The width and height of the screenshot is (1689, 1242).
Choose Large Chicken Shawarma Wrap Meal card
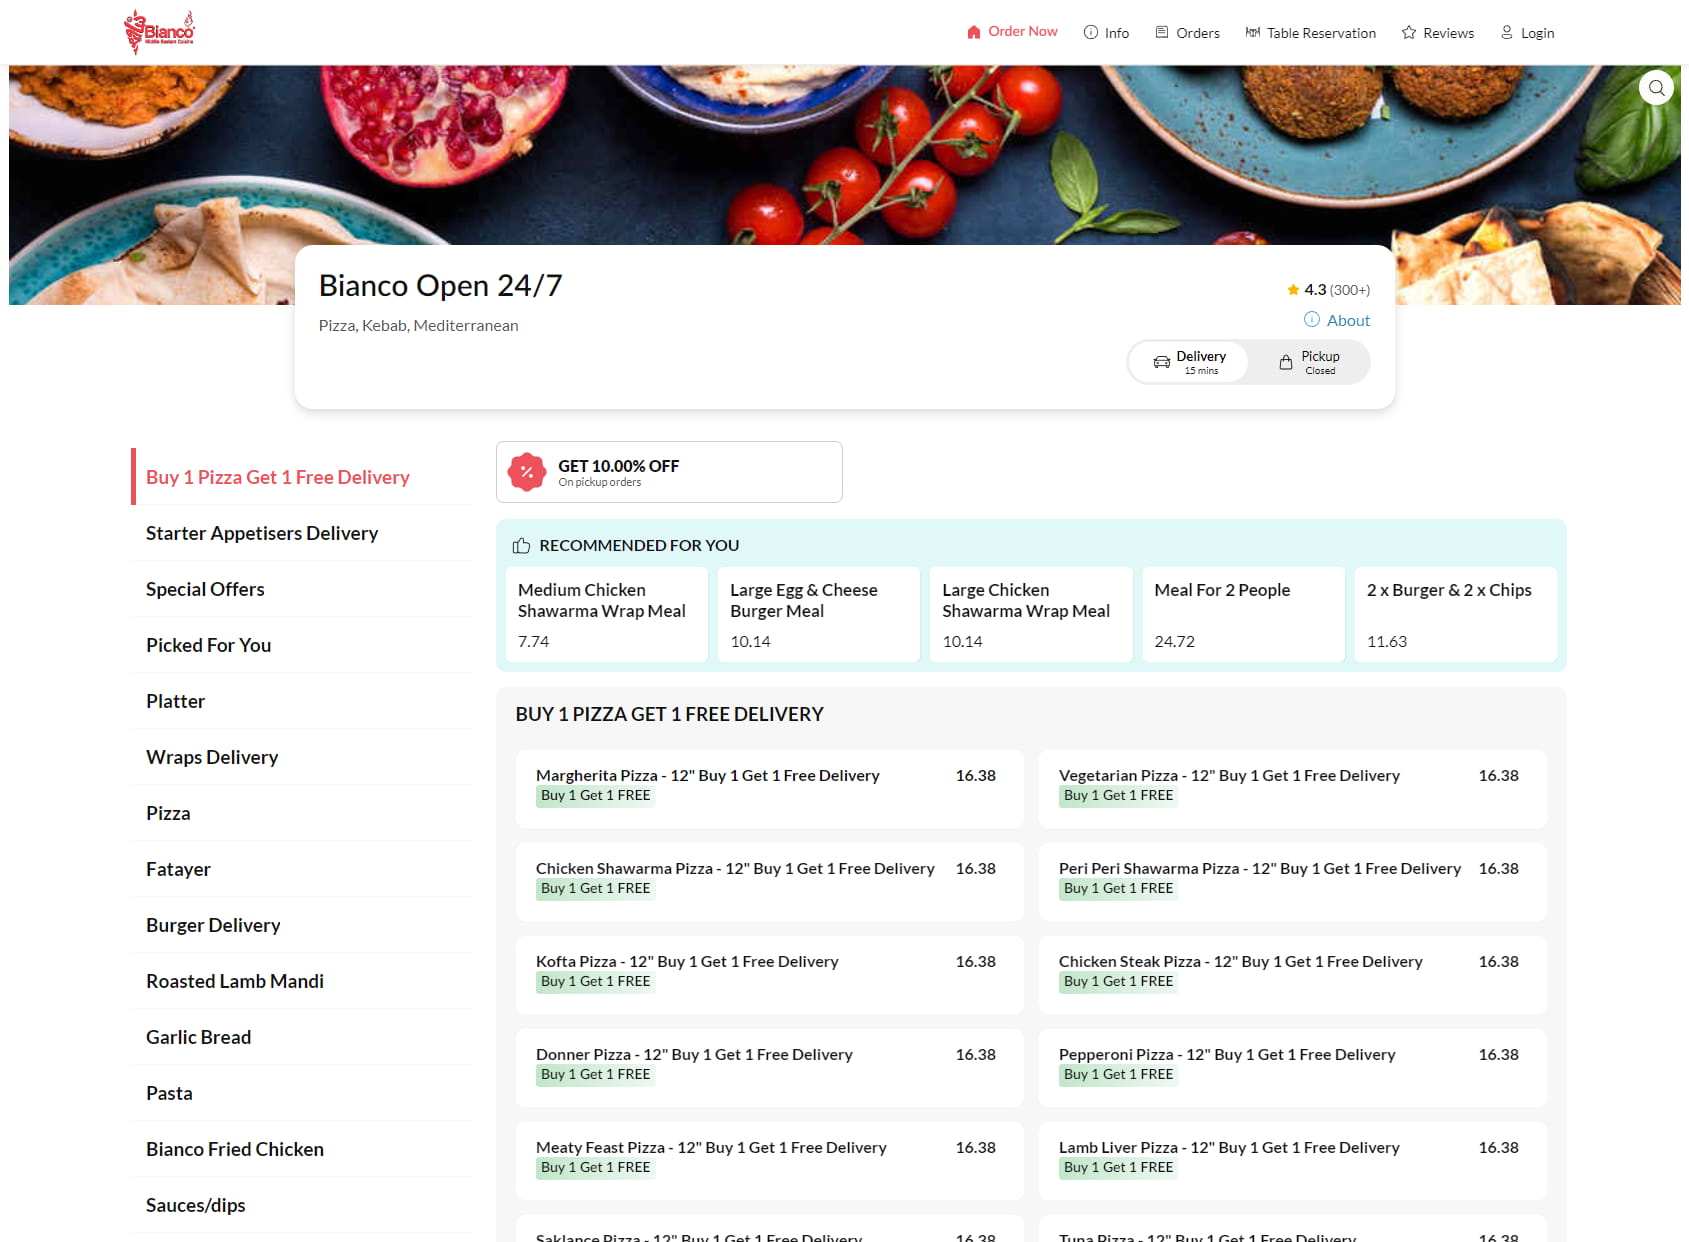click(x=1031, y=615)
